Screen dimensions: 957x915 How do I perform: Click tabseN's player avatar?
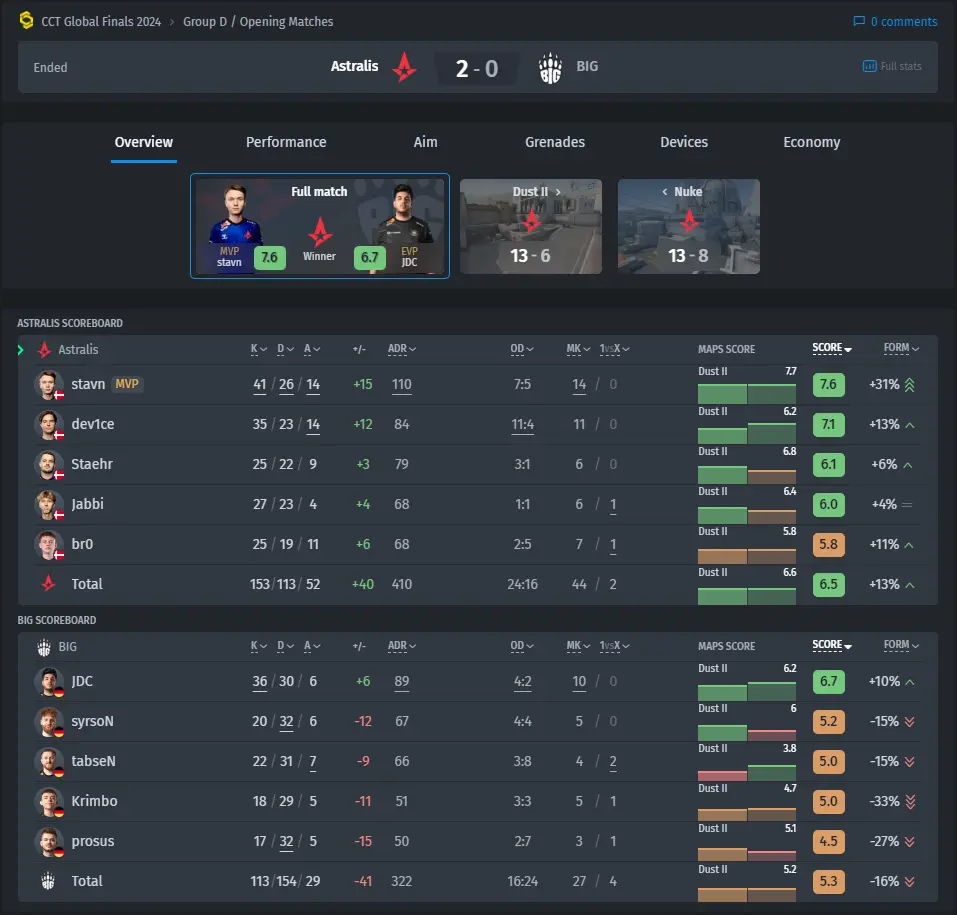point(48,761)
